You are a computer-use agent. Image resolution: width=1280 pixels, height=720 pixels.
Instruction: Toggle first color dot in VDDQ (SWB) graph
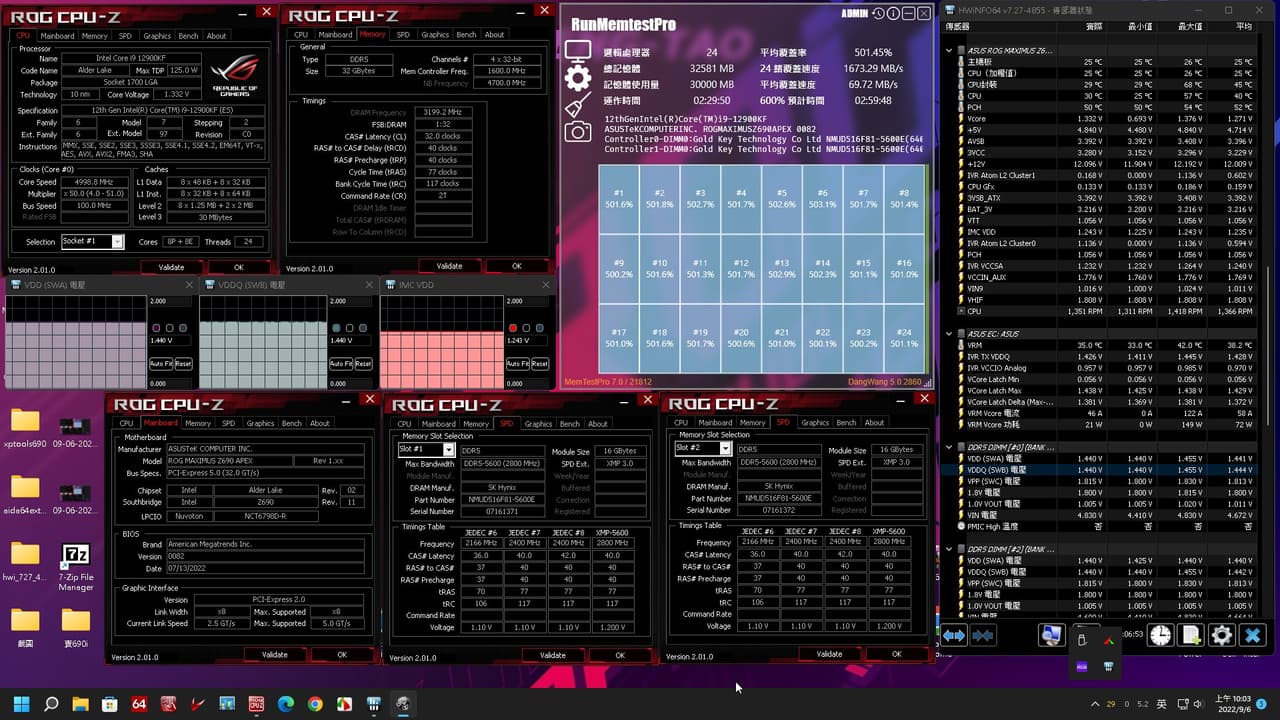pos(336,328)
